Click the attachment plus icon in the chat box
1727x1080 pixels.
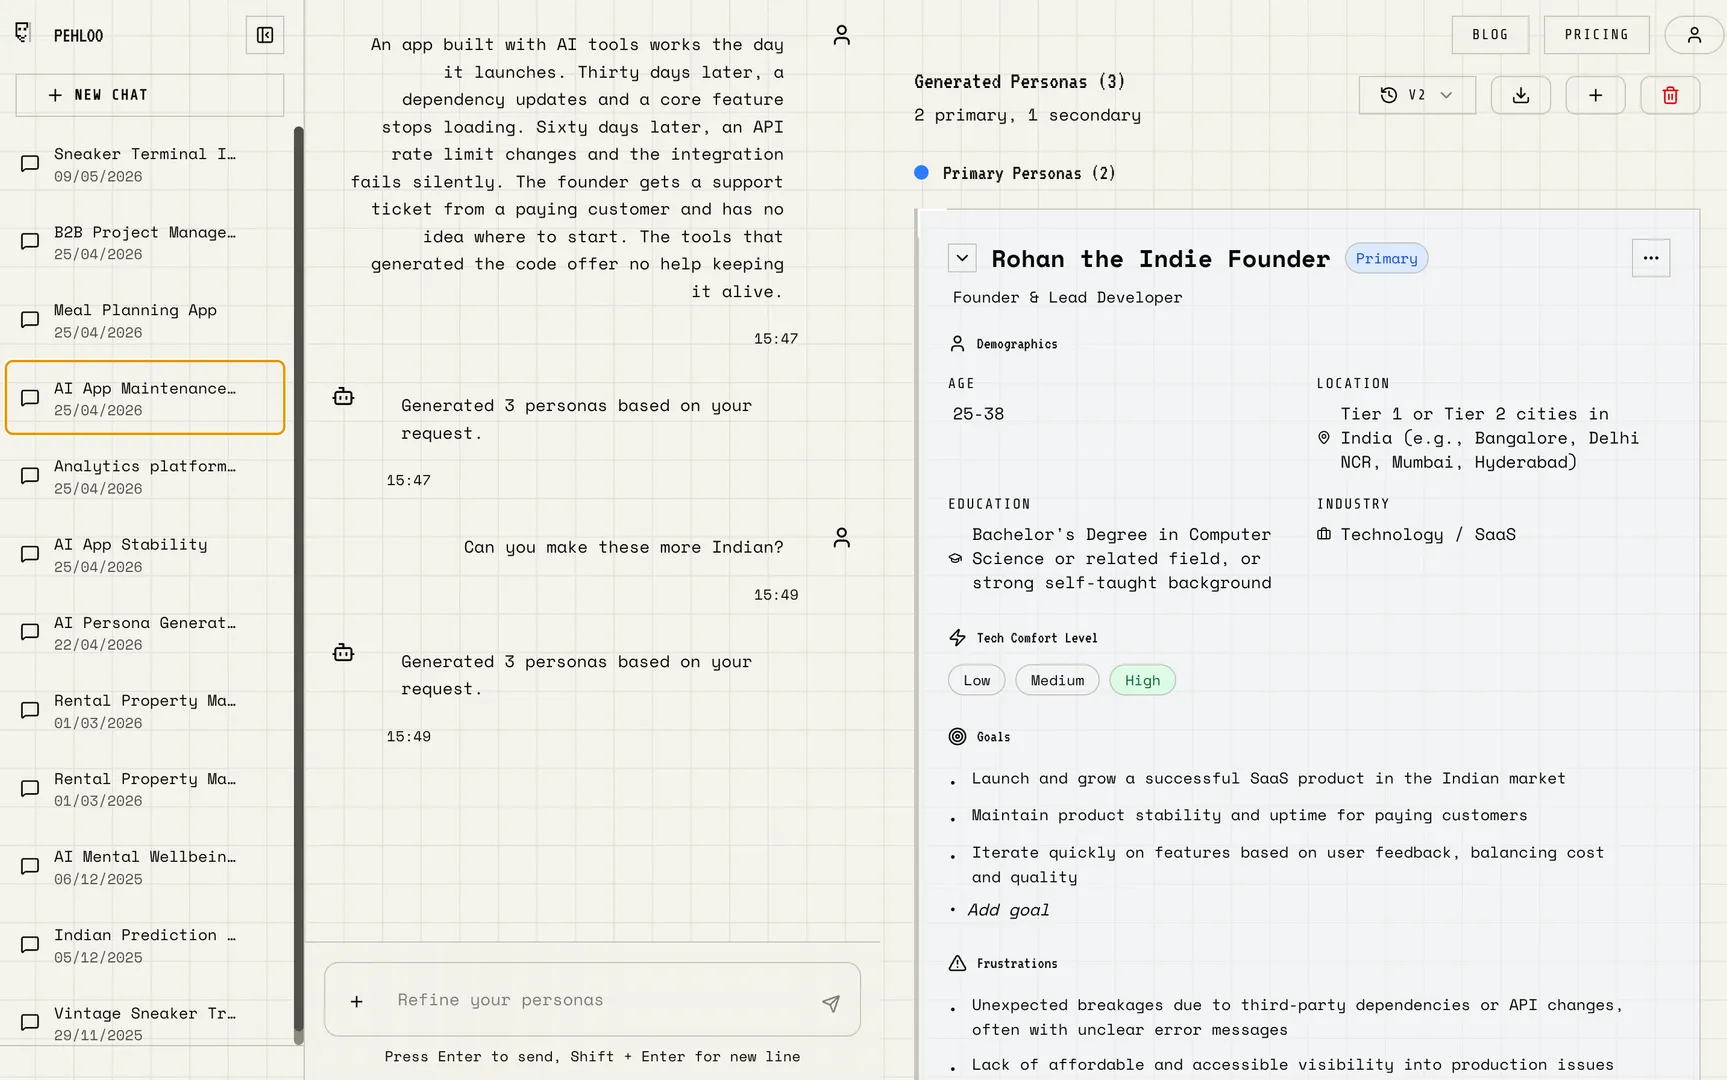coord(357,1001)
